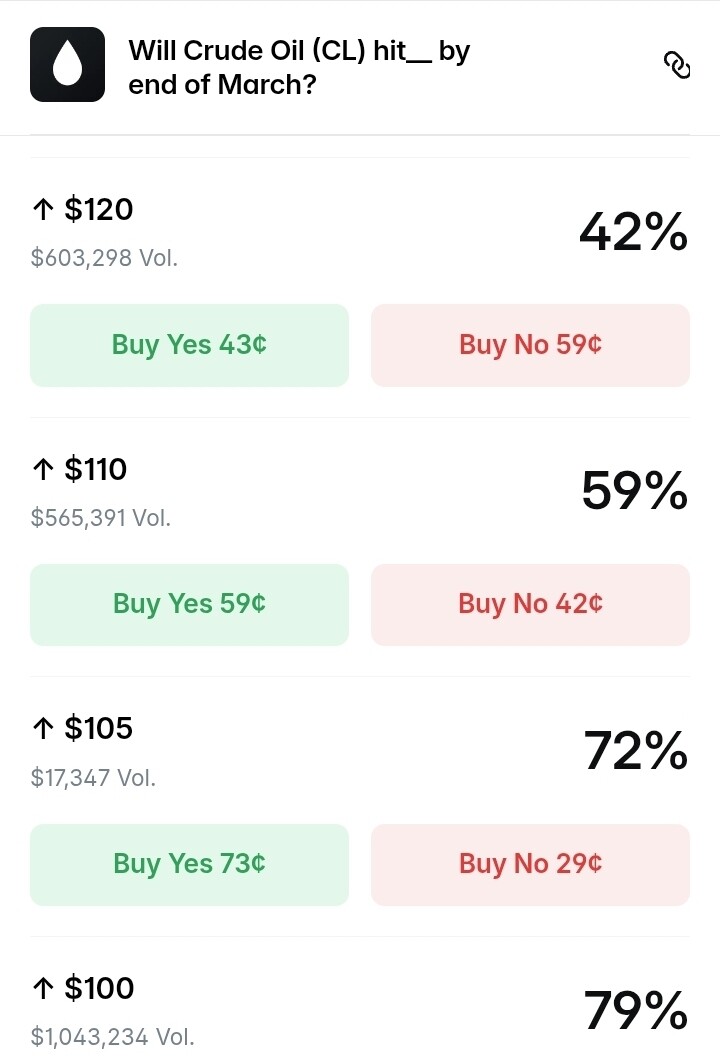Click the up arrow beside $100

point(43,989)
